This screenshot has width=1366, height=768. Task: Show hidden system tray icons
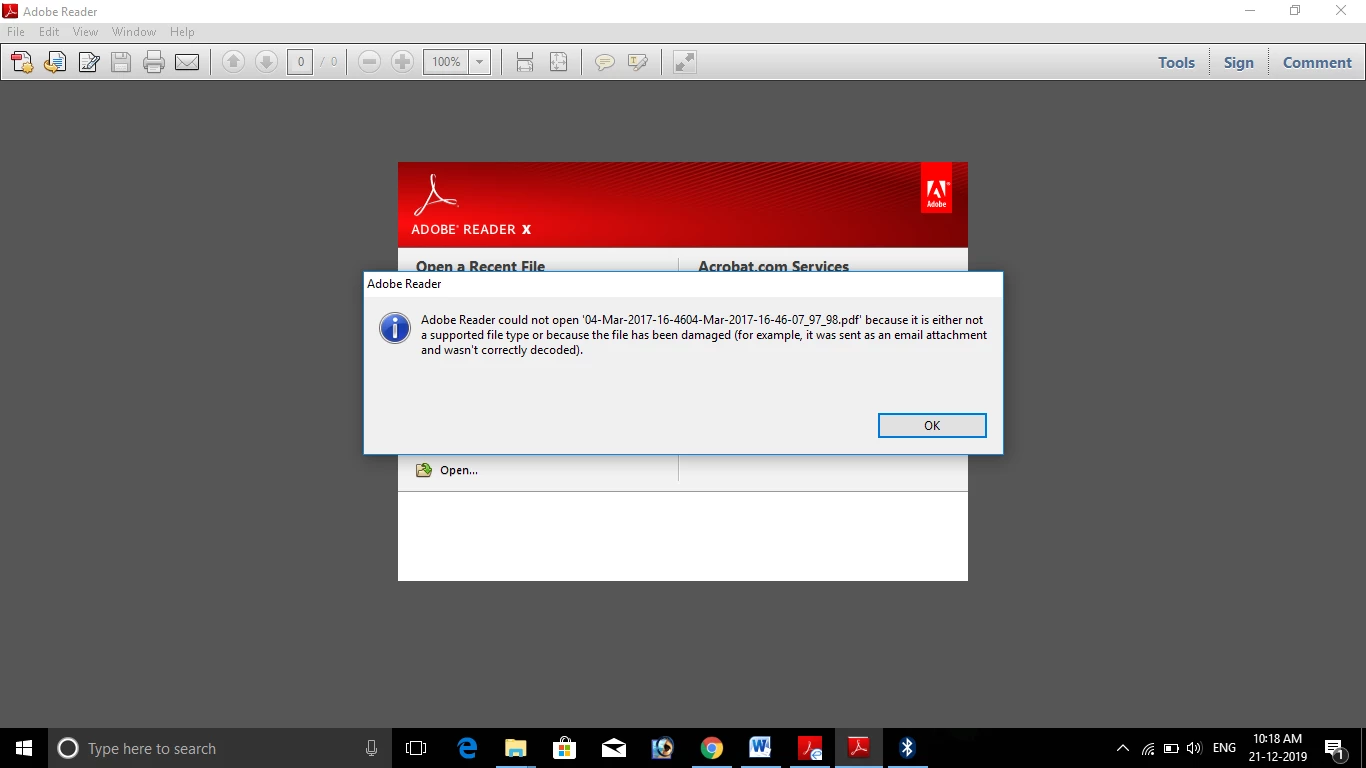click(1122, 748)
